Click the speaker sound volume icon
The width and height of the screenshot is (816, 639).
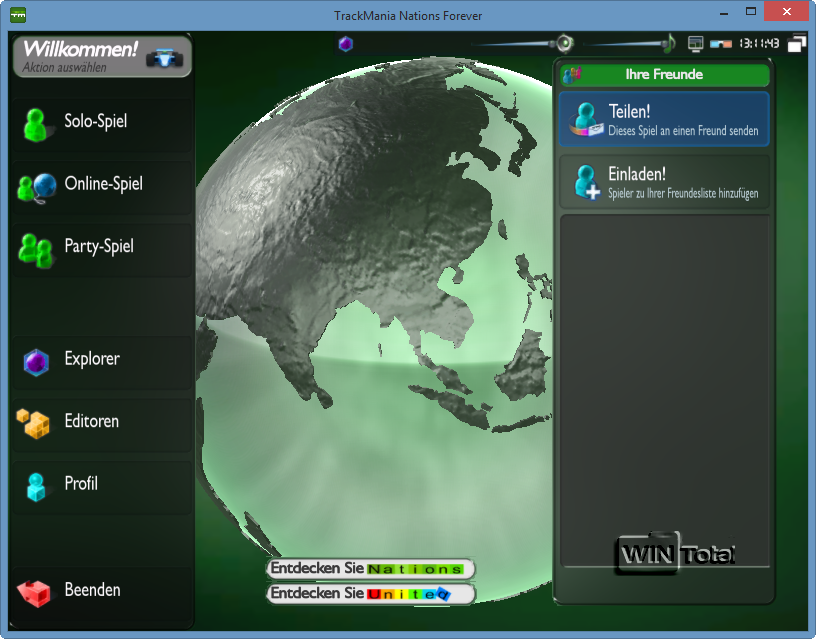[x=565, y=43]
